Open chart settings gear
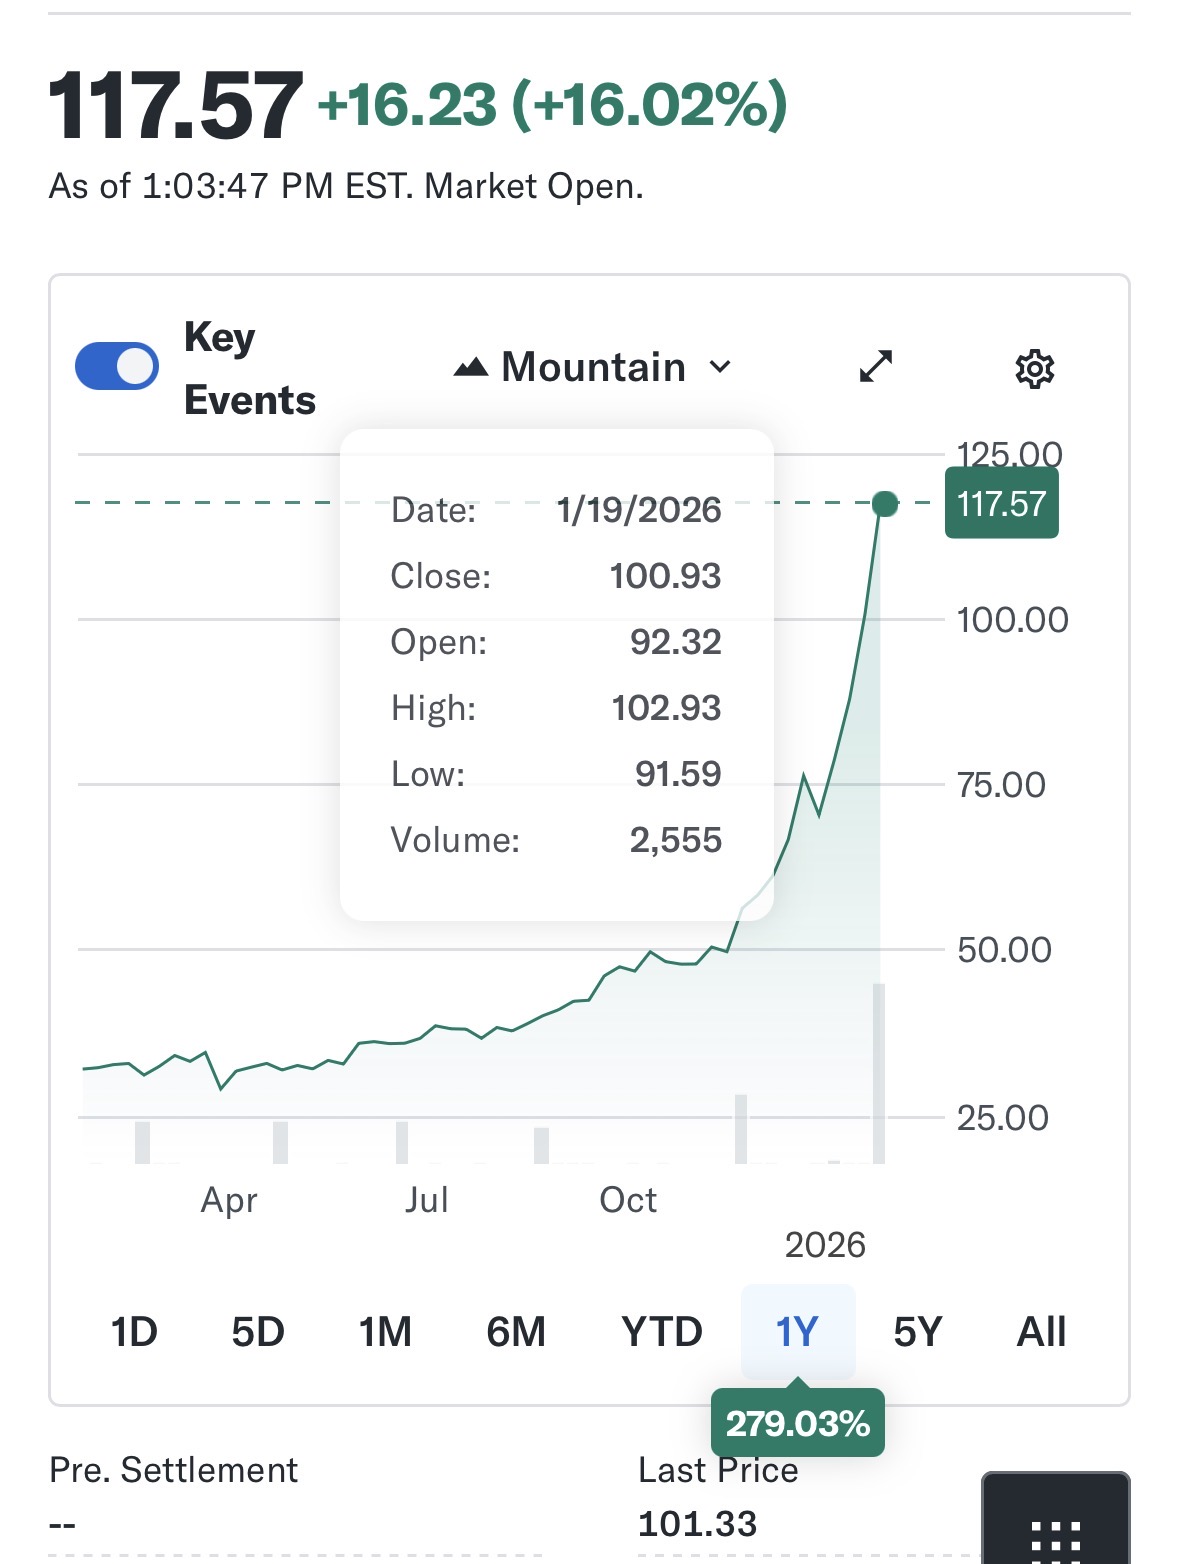Screen dimensions: 1179x1564 pos(1034,369)
